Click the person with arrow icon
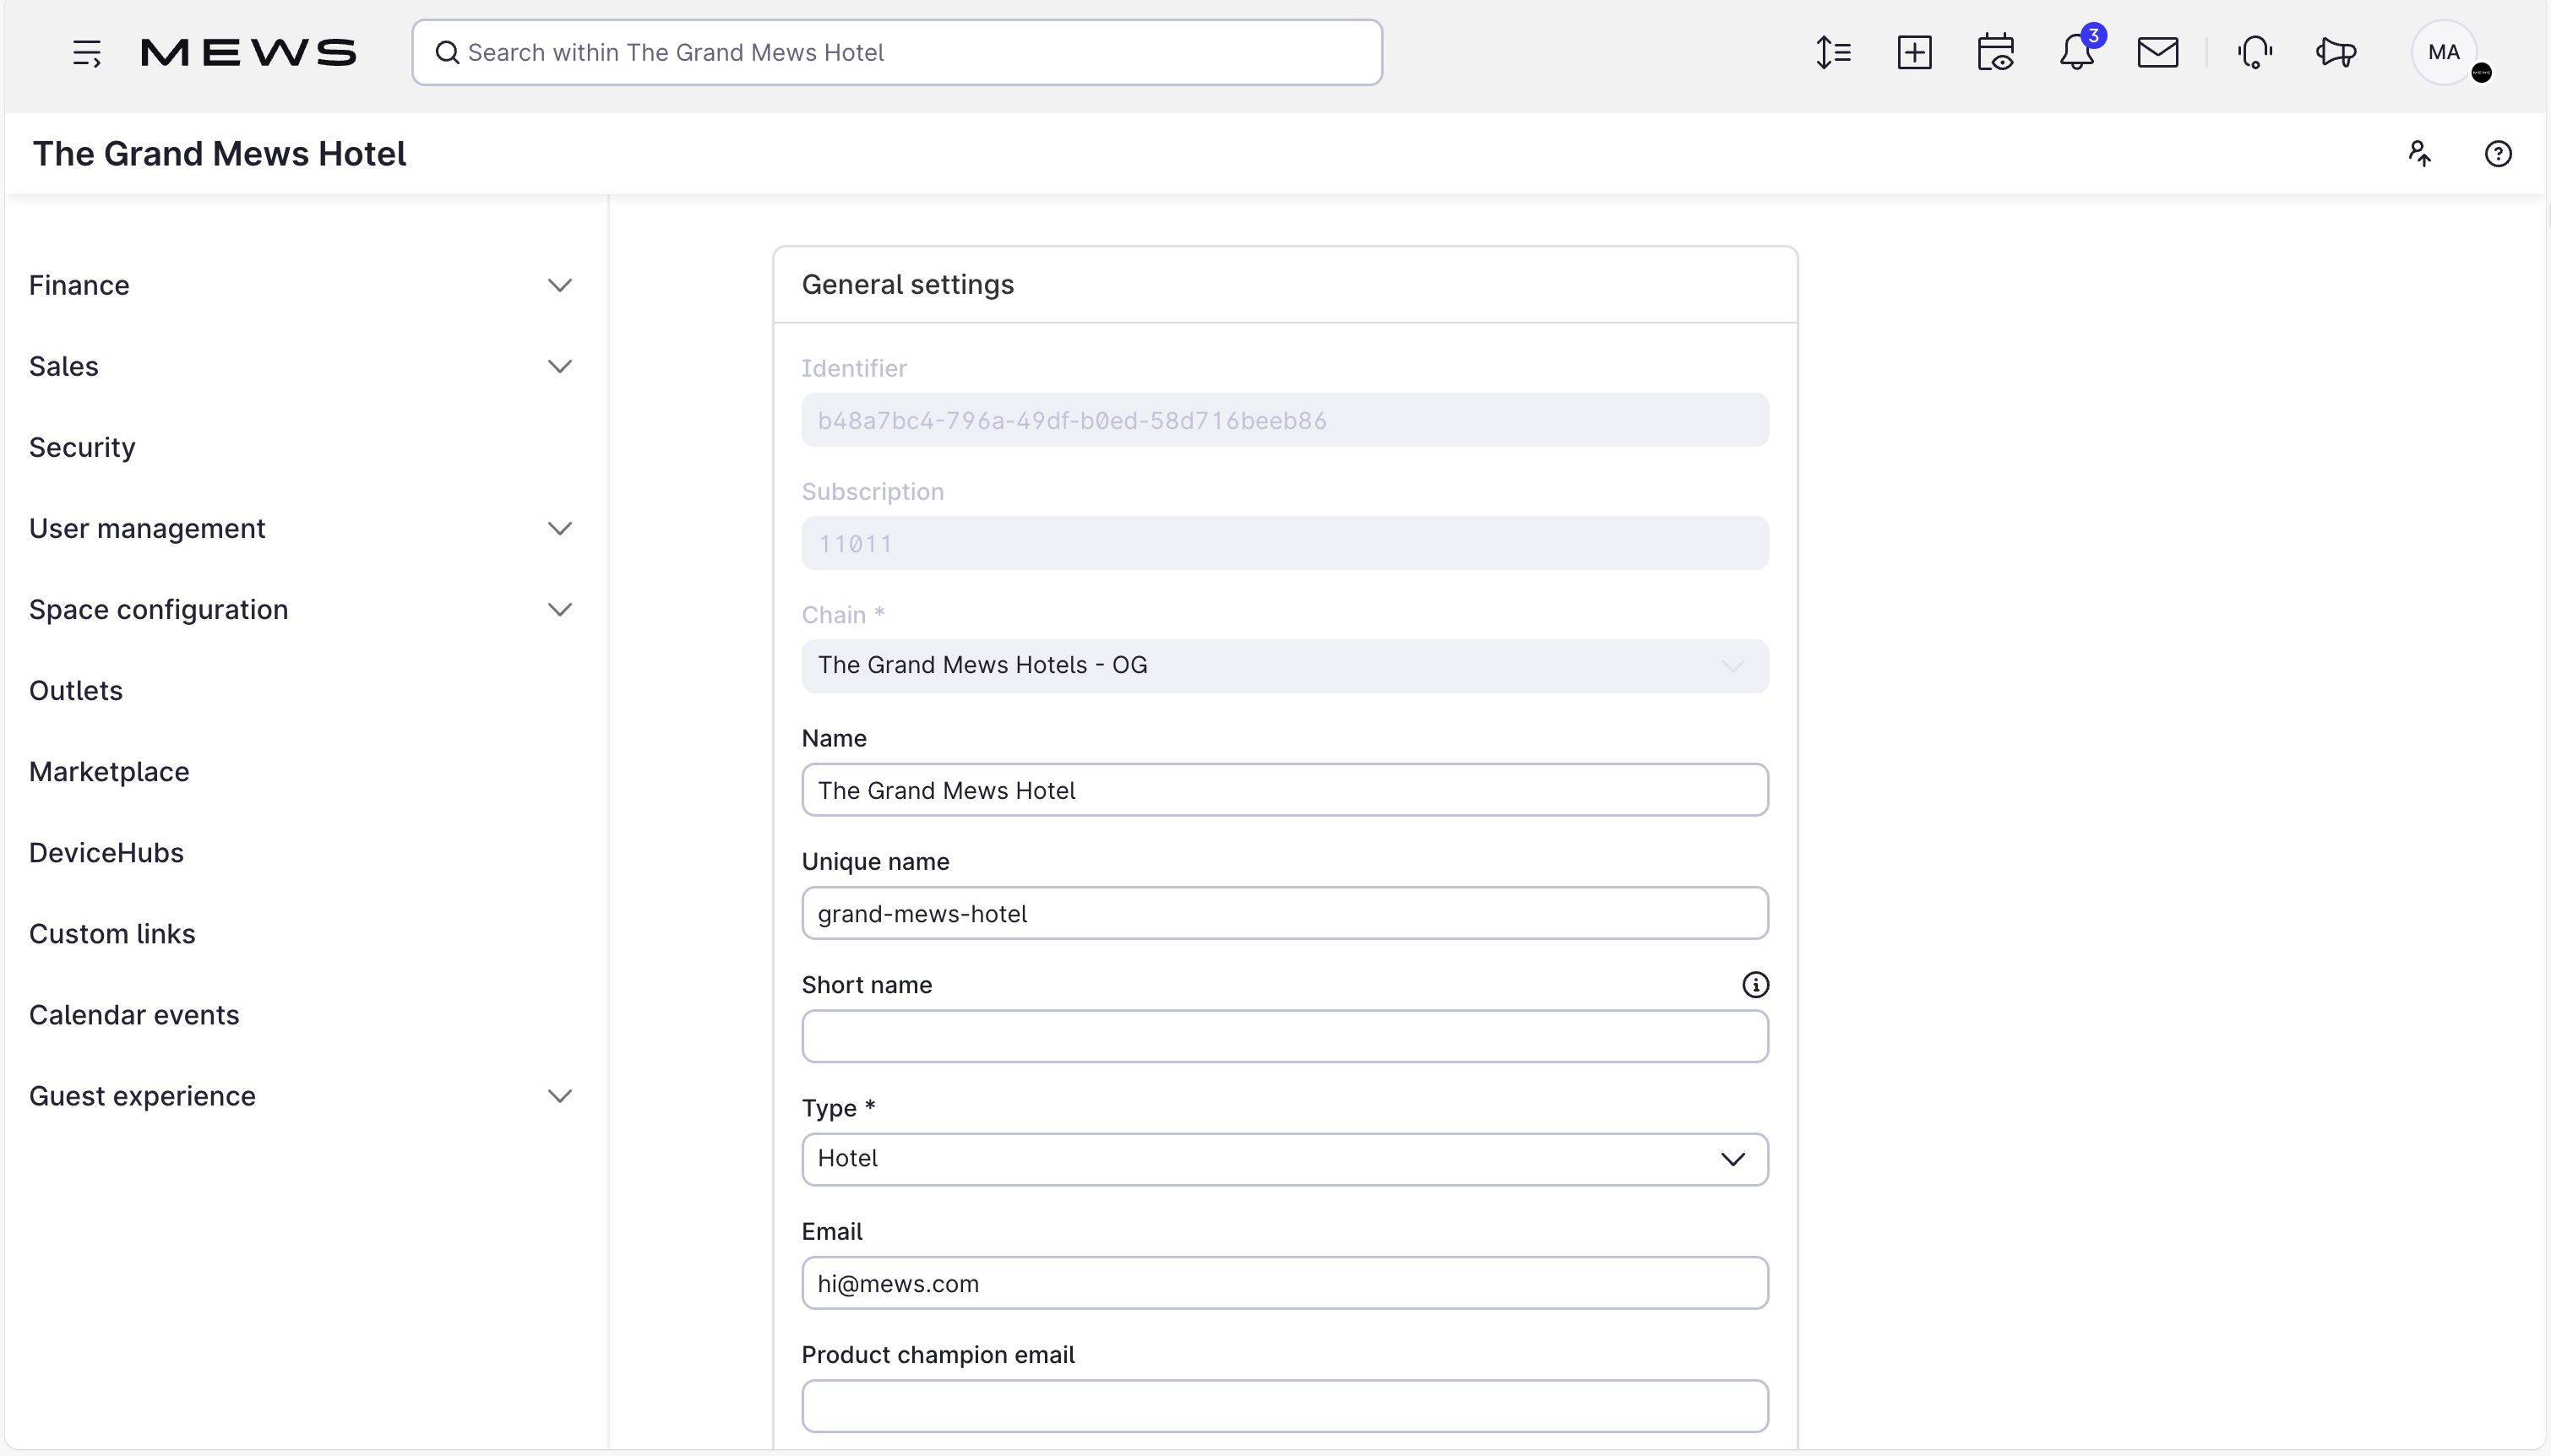 2420,154
